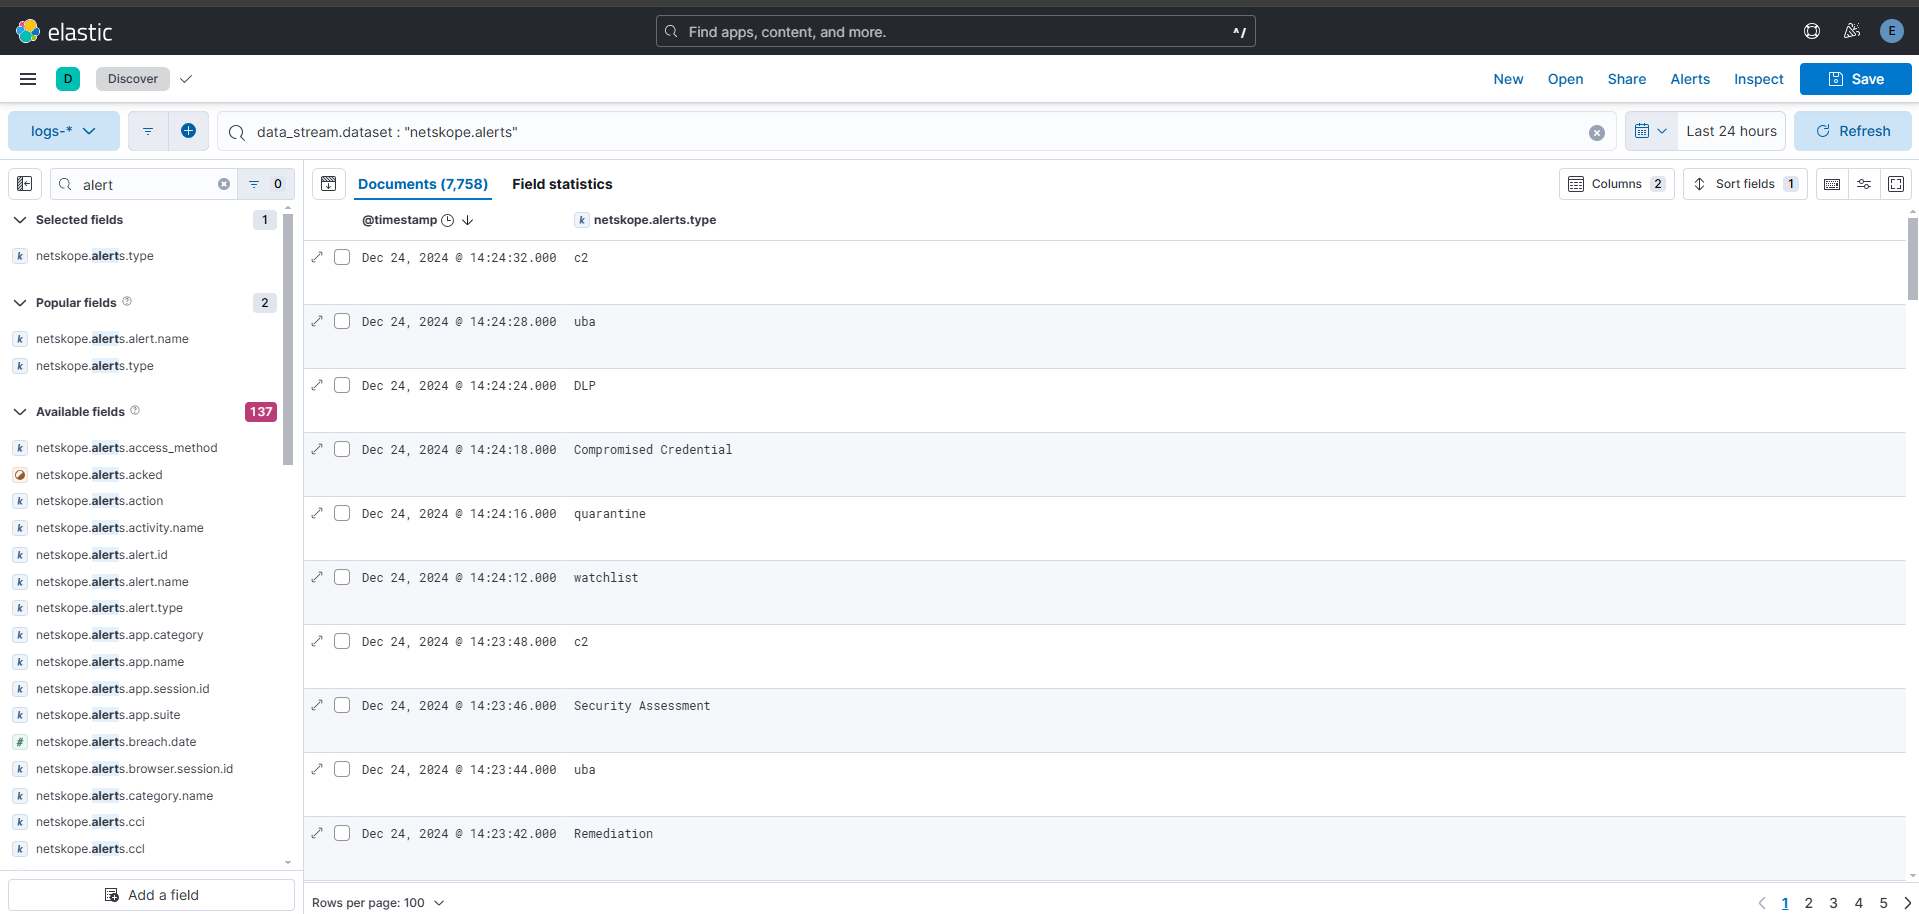Select the Security Assessment row checkbox
The width and height of the screenshot is (1919, 914).
pos(342,705)
